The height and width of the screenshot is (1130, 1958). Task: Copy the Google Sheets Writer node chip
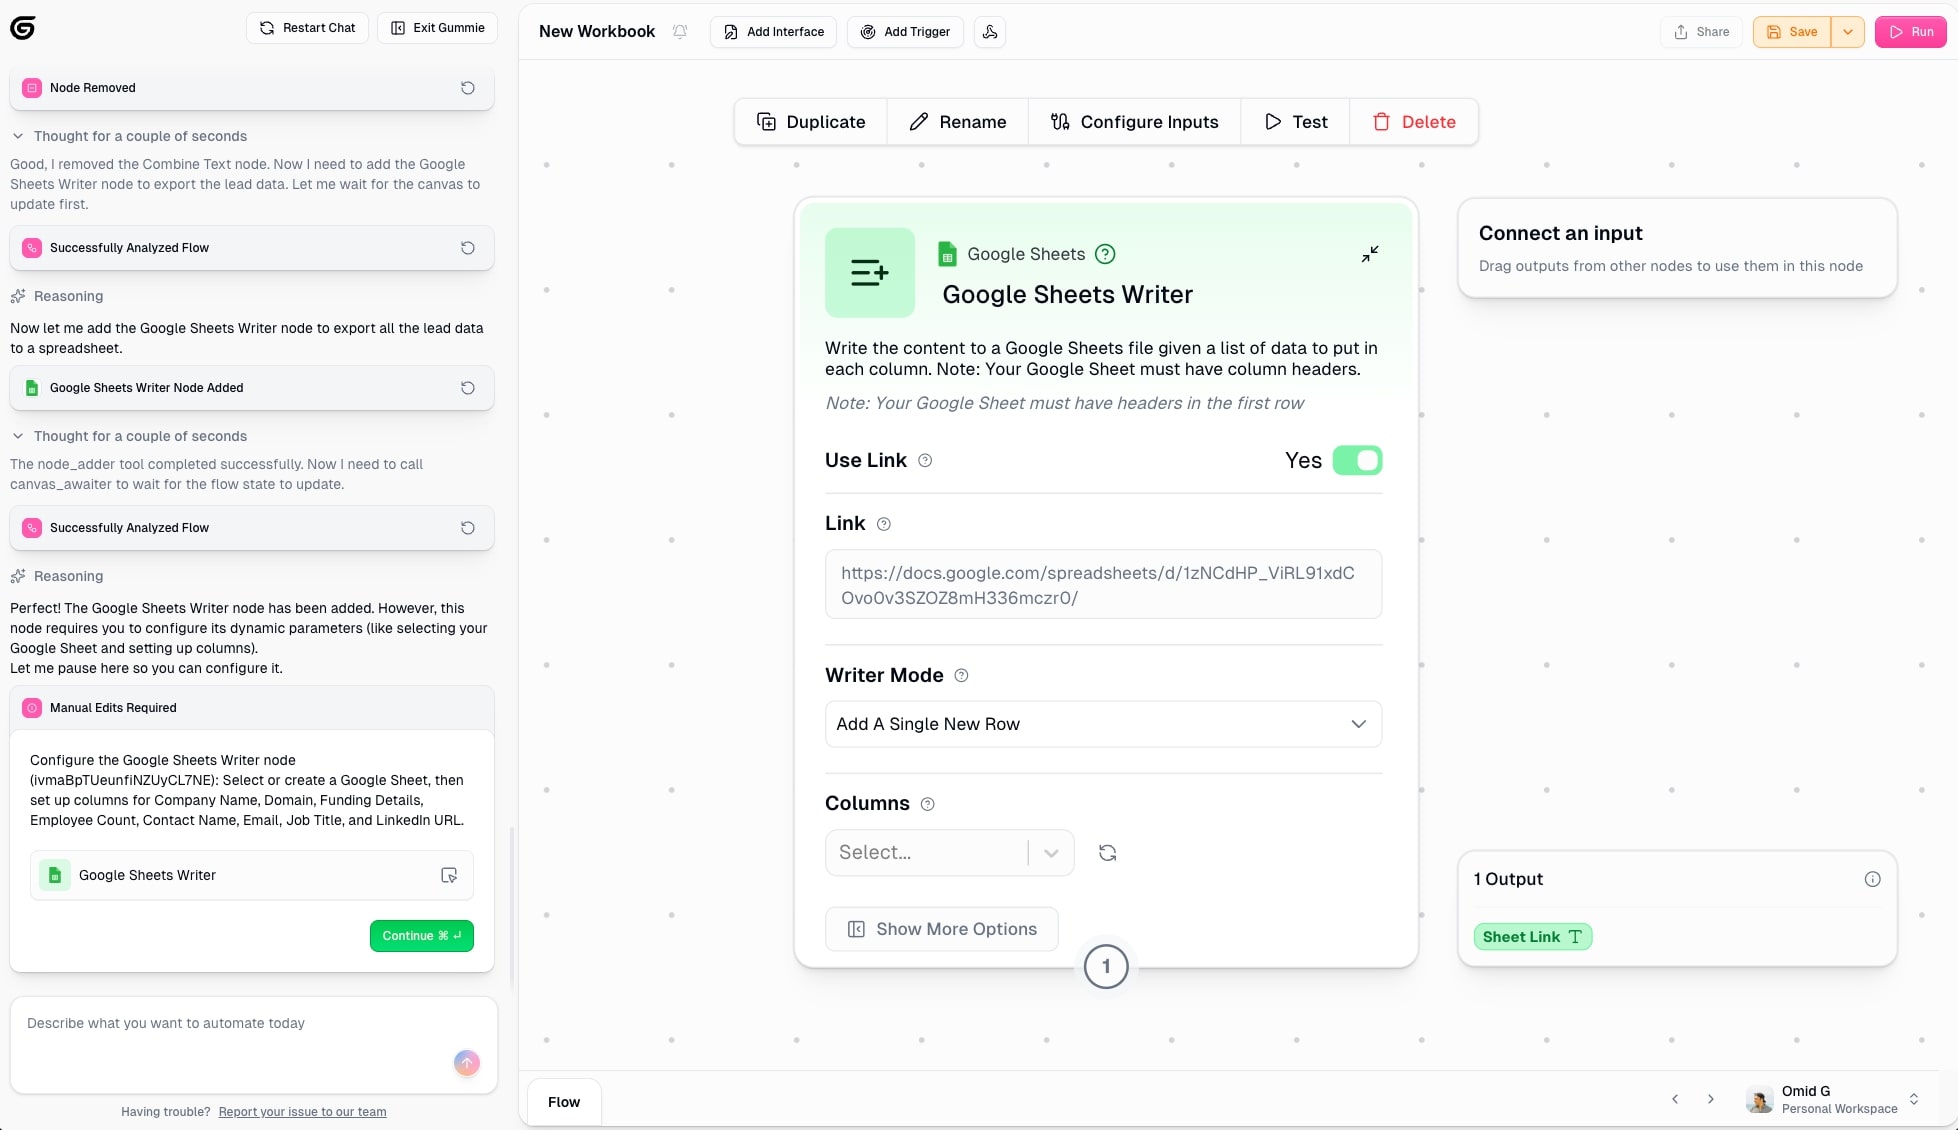[449, 875]
